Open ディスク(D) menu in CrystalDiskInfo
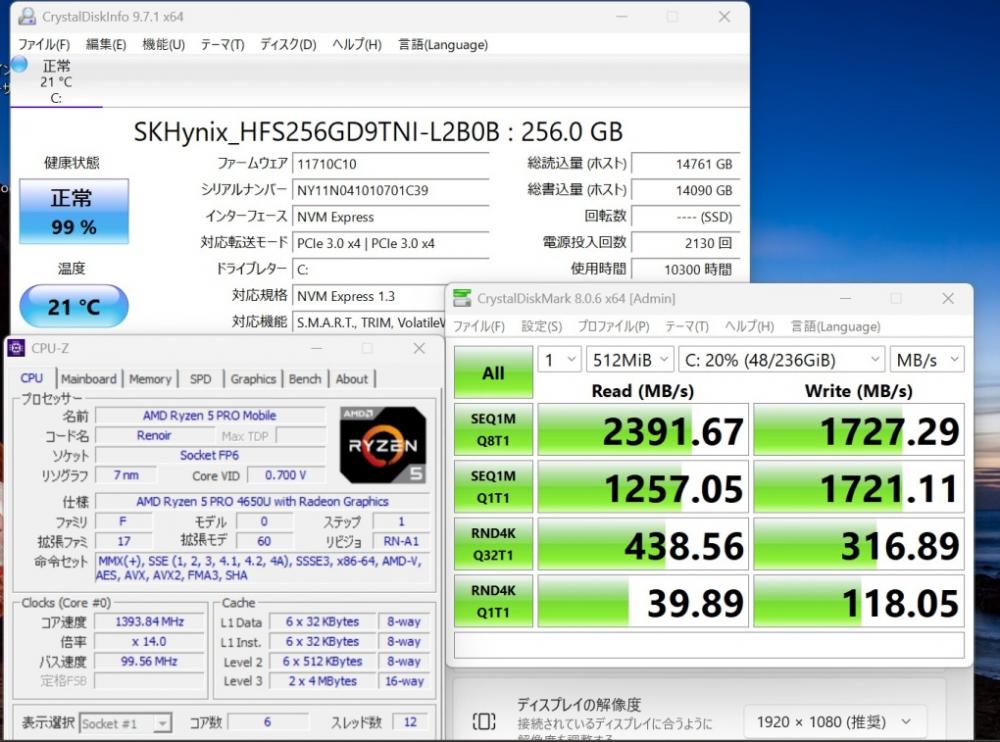Image resolution: width=1000 pixels, height=742 pixels. point(288,45)
